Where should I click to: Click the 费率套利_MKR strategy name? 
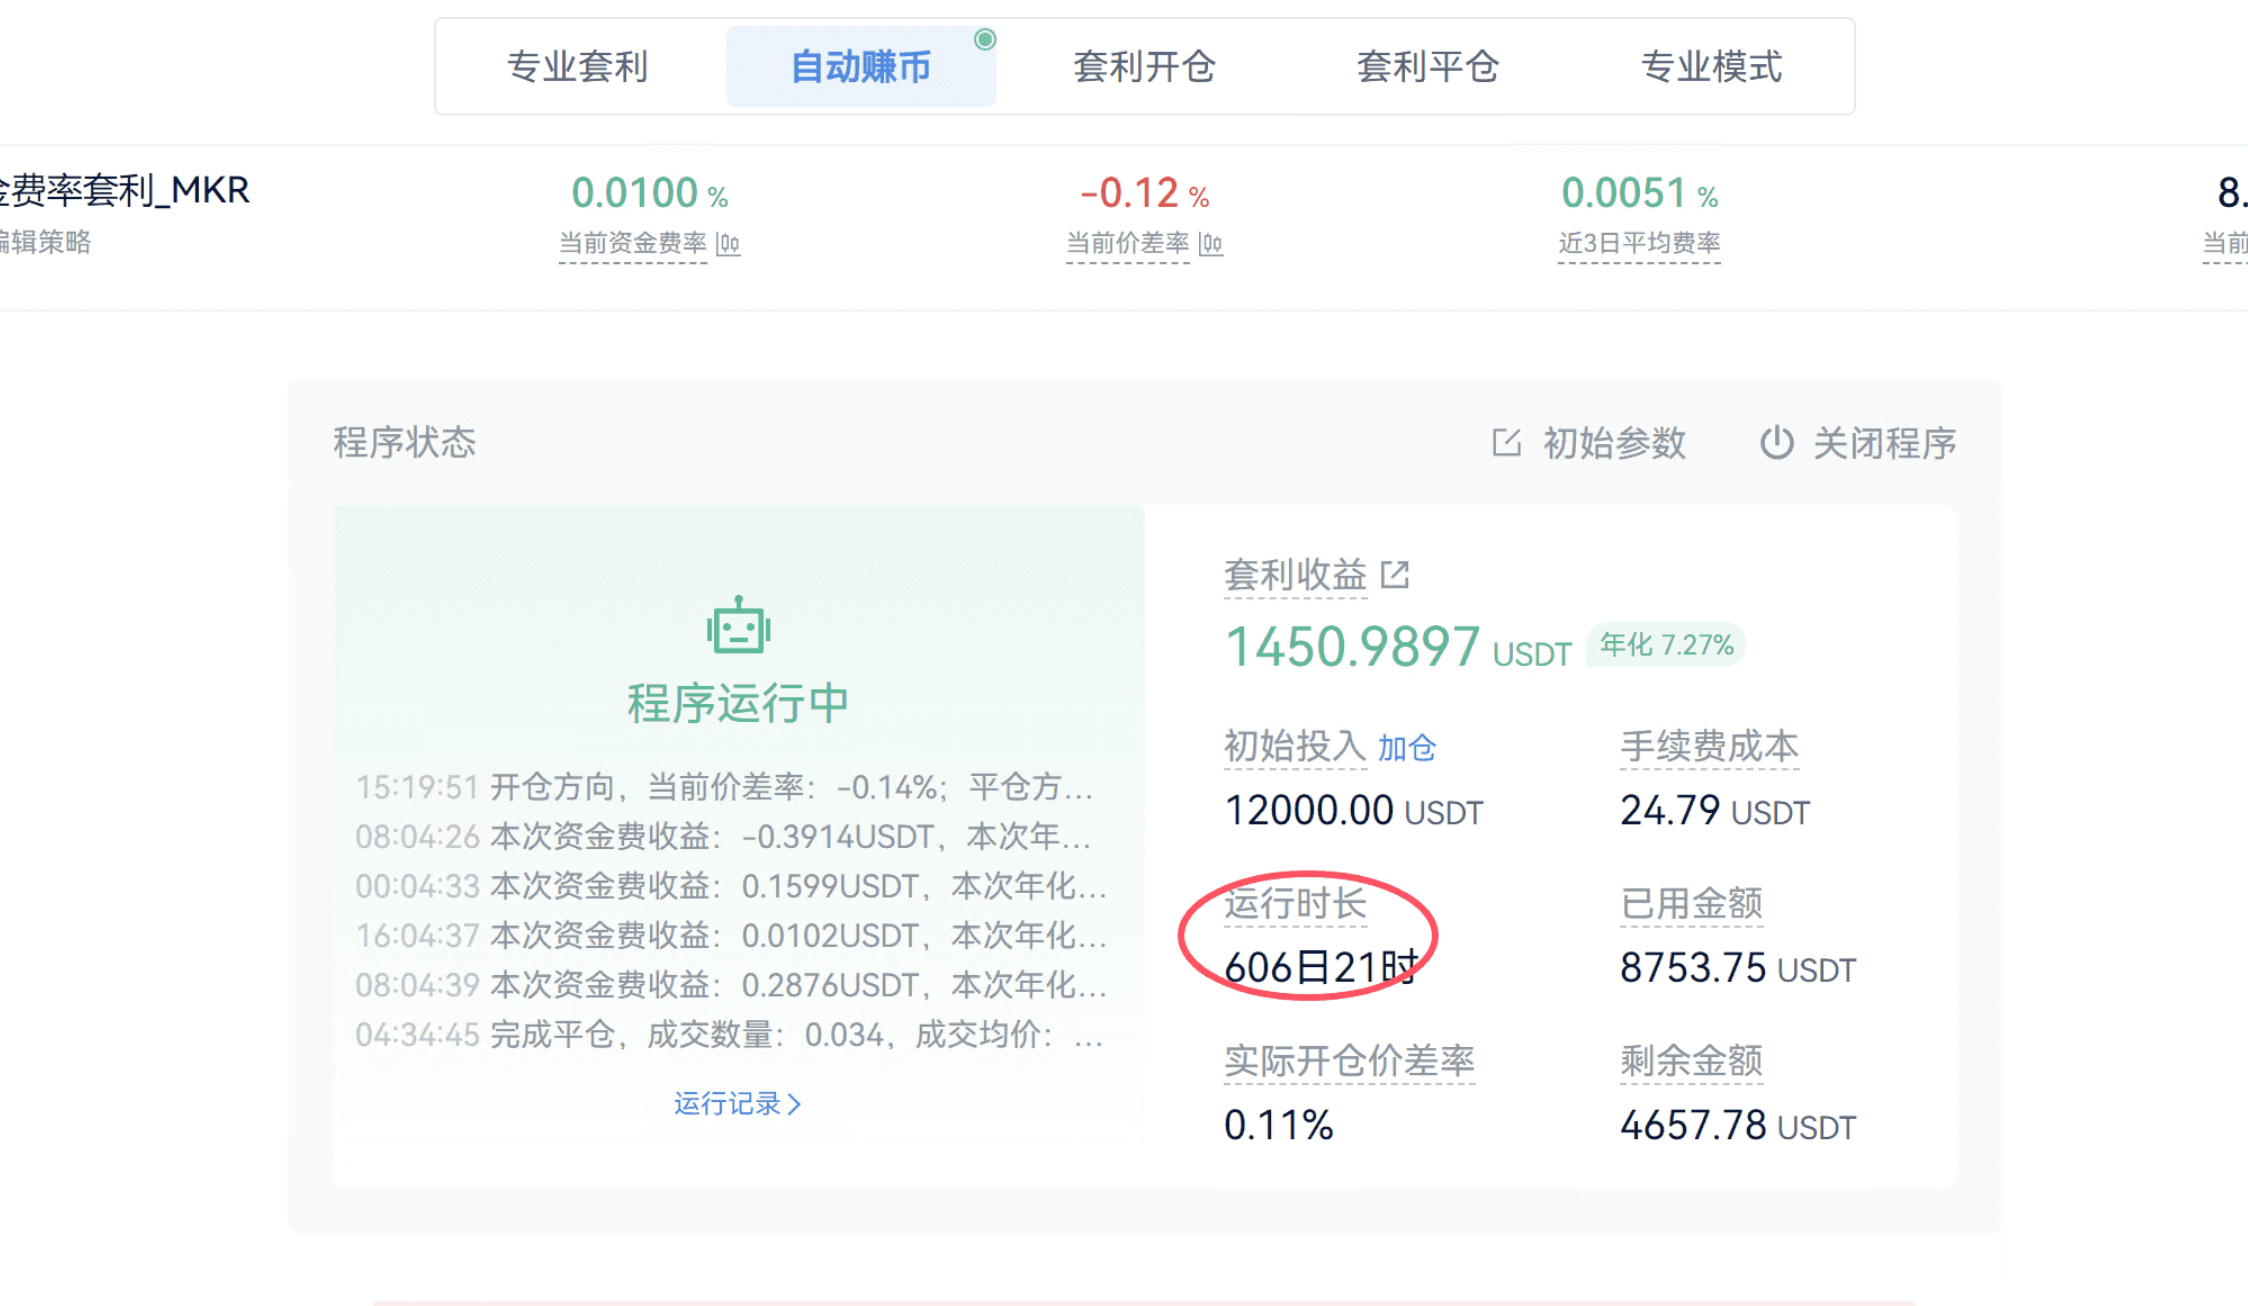coord(124,190)
